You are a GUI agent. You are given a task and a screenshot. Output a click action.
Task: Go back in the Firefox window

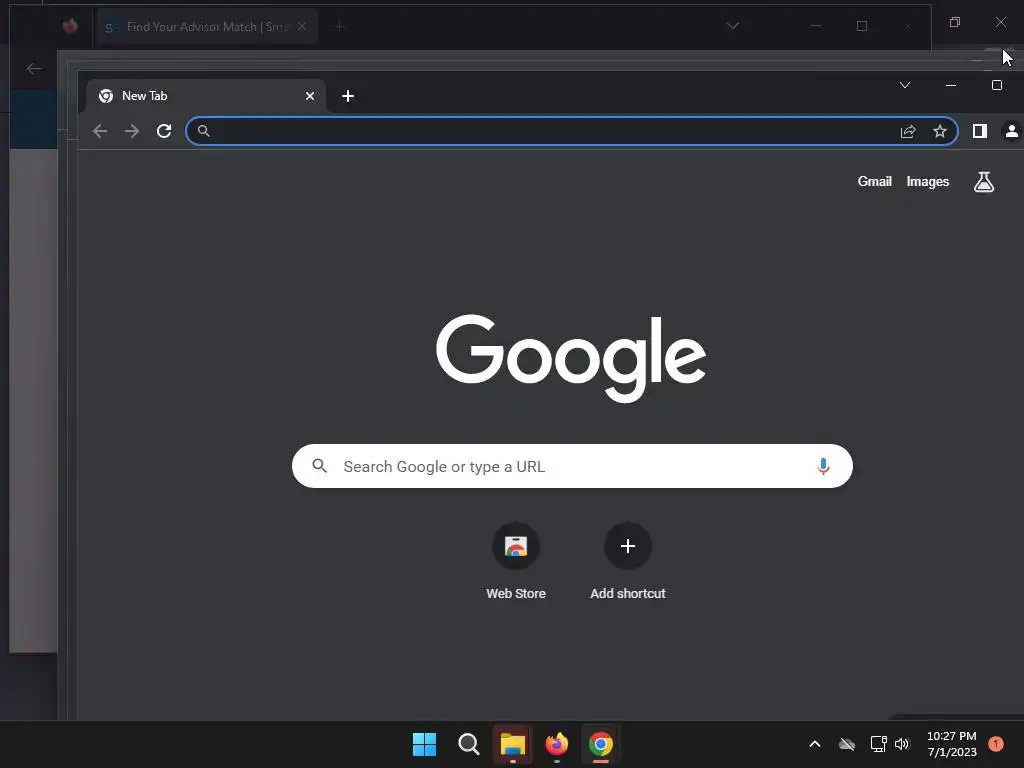coord(34,69)
